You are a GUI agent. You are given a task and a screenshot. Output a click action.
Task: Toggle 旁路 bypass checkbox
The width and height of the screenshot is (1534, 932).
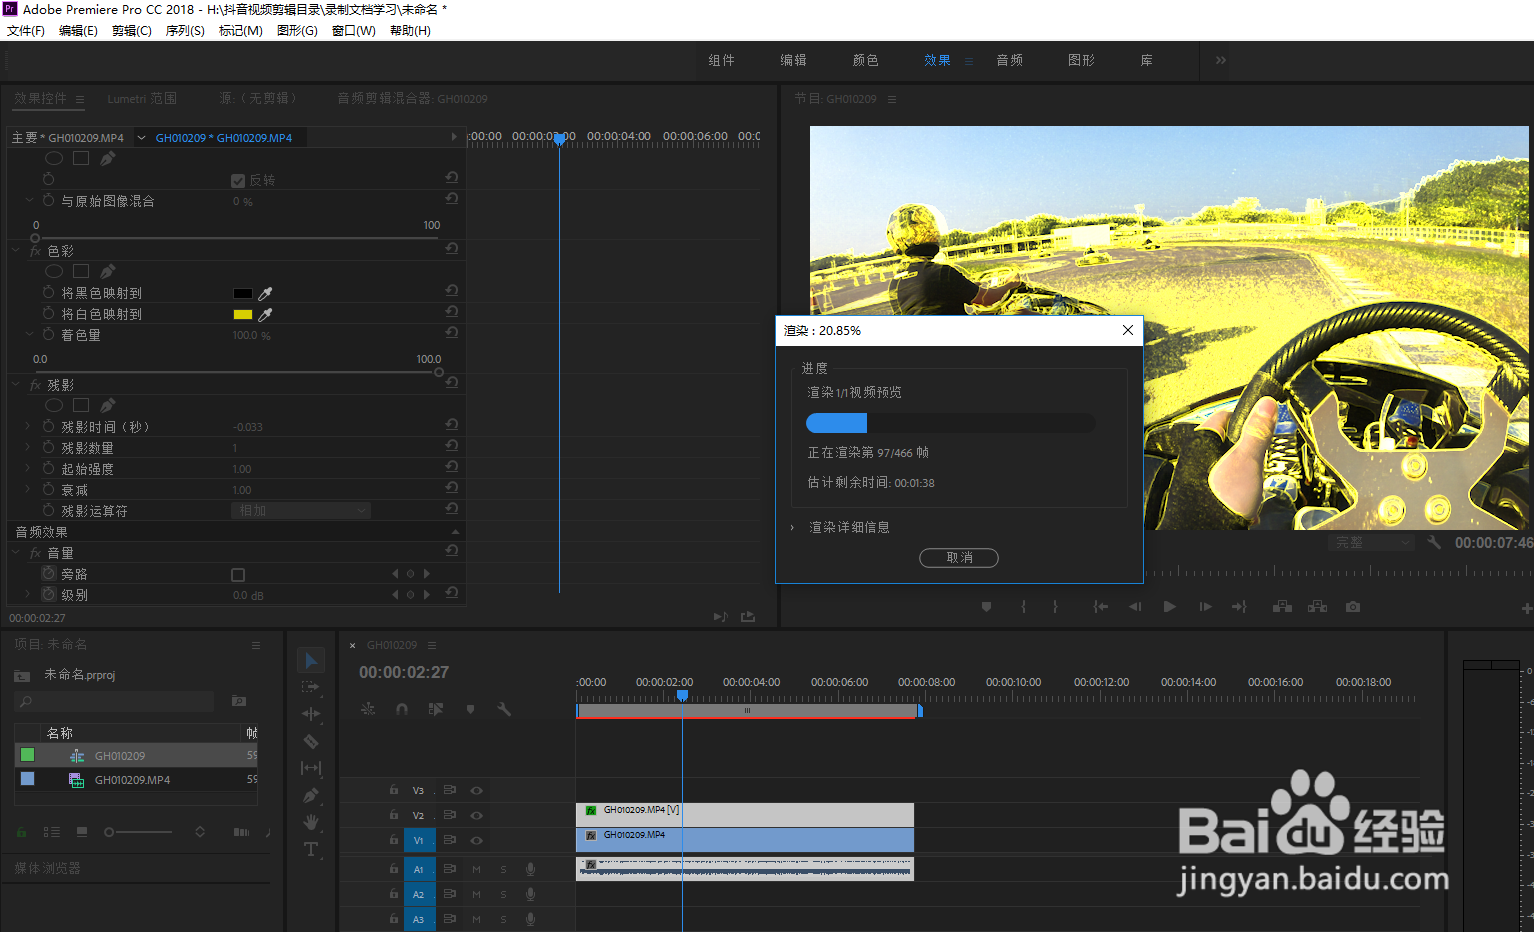point(238,575)
